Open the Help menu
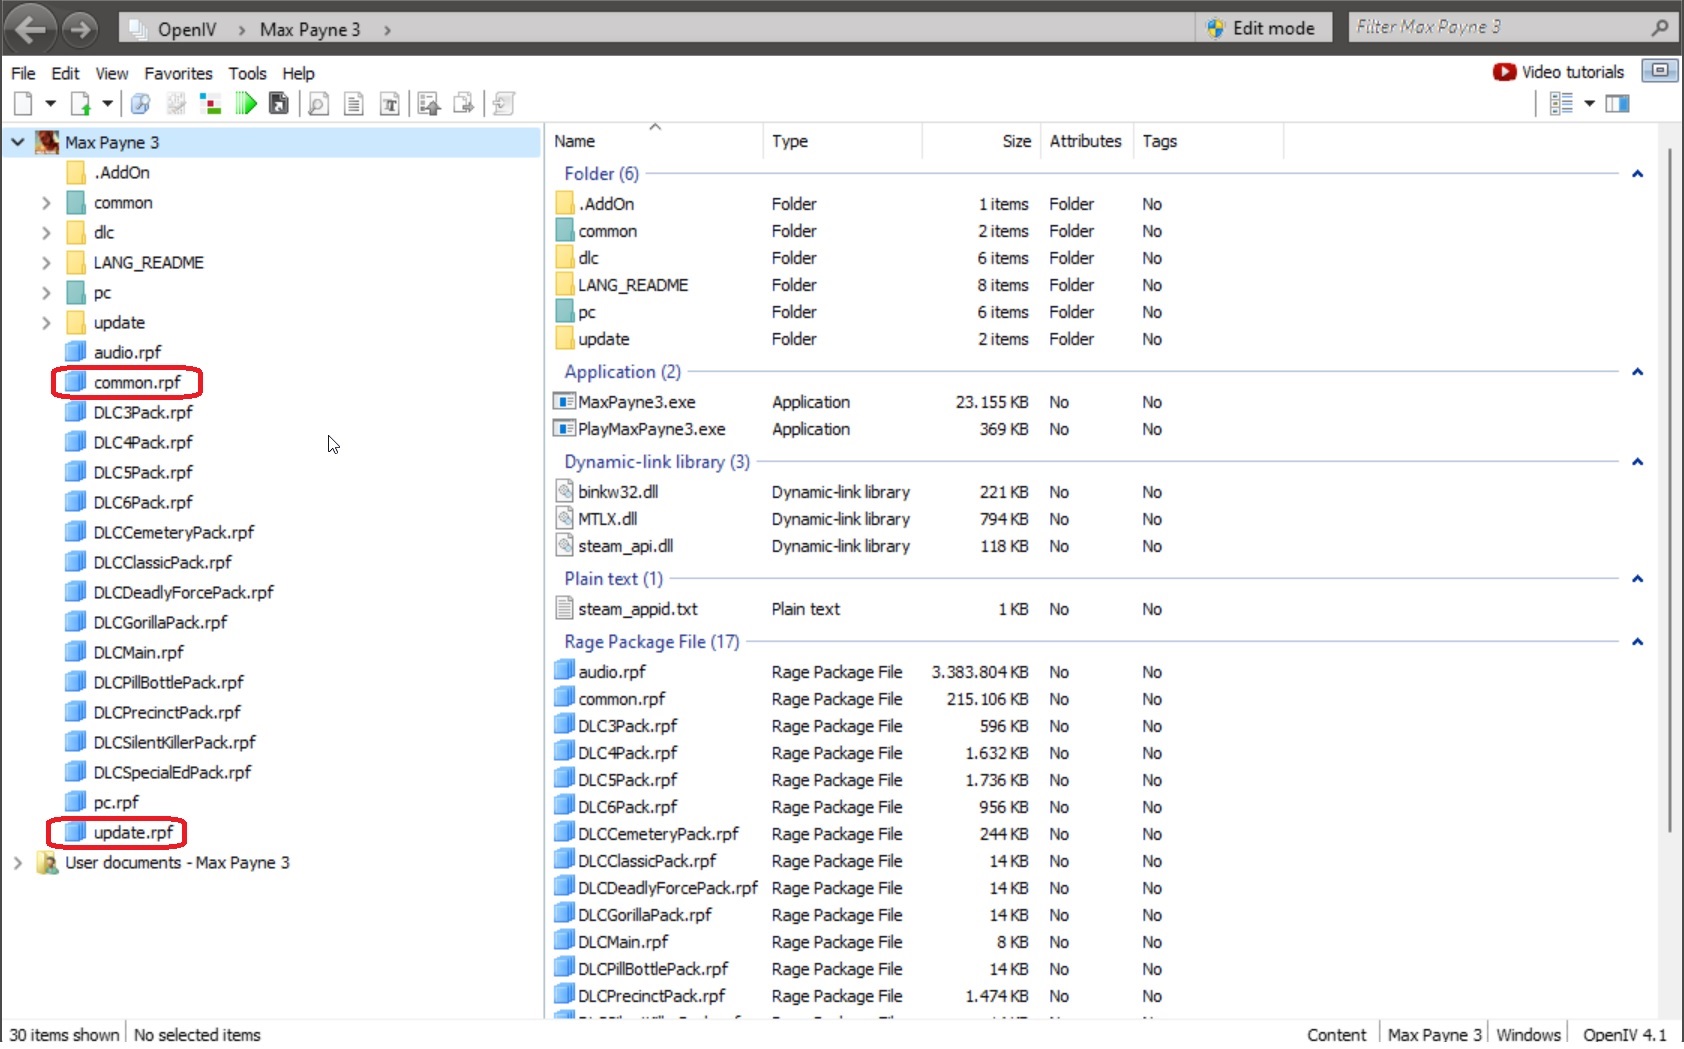The width and height of the screenshot is (1684, 1049). (x=298, y=73)
